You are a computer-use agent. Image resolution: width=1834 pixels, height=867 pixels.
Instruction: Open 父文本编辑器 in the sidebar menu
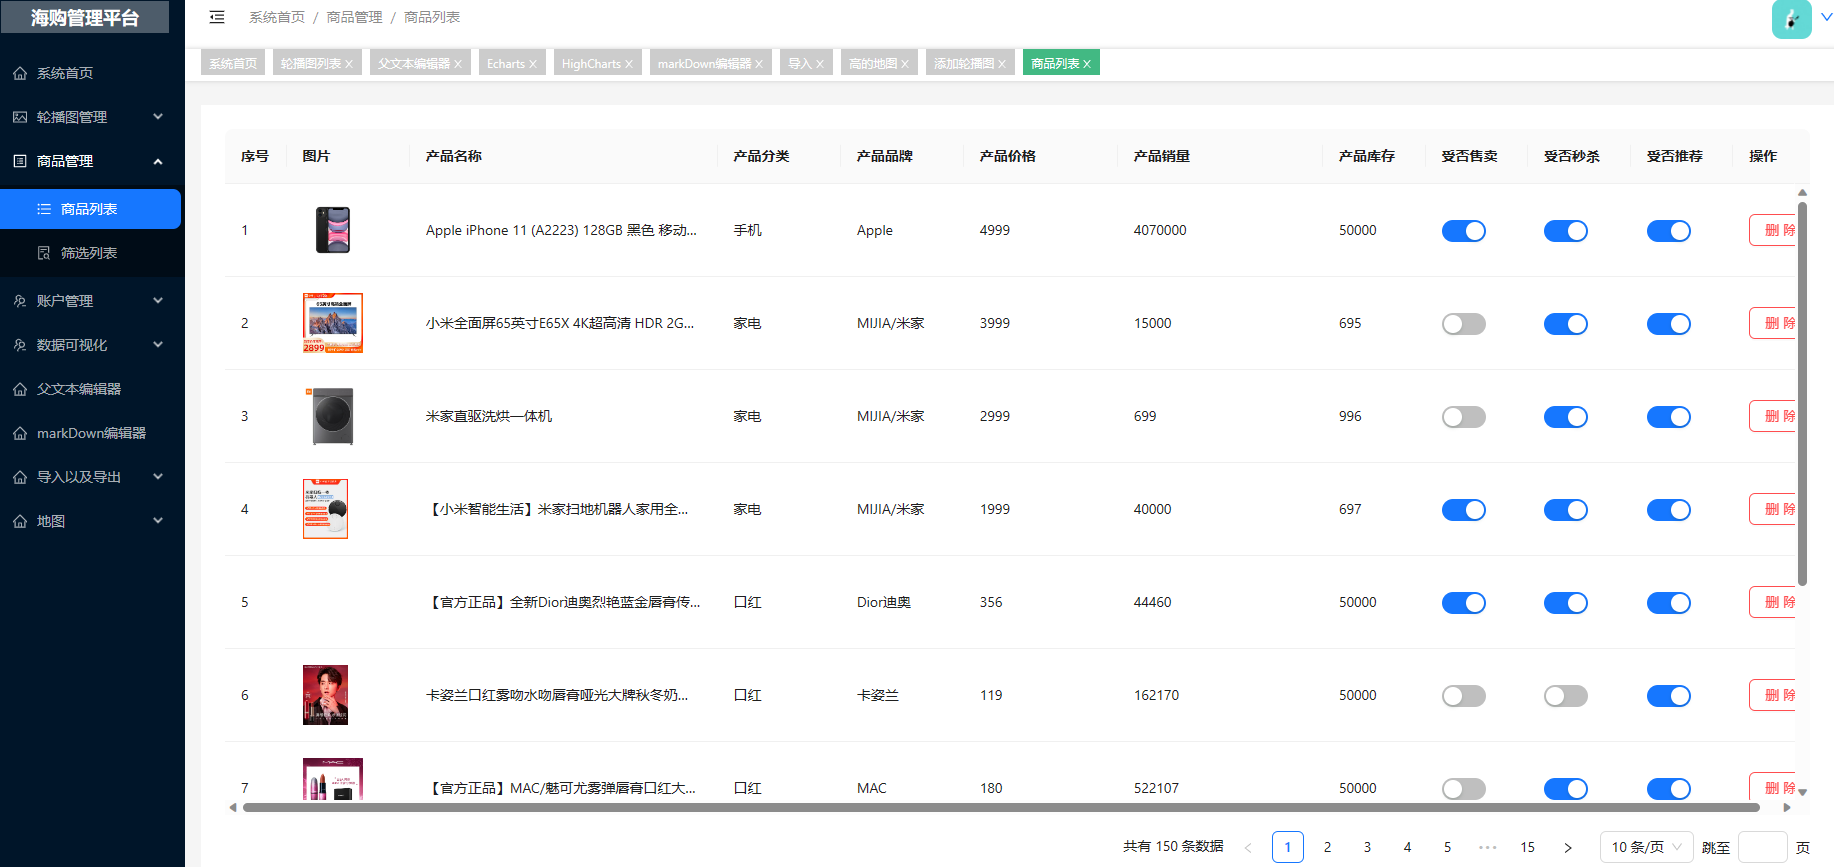click(x=92, y=389)
